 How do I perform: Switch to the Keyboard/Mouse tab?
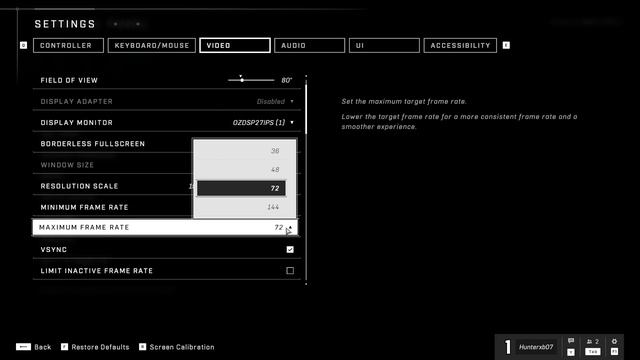[152, 45]
